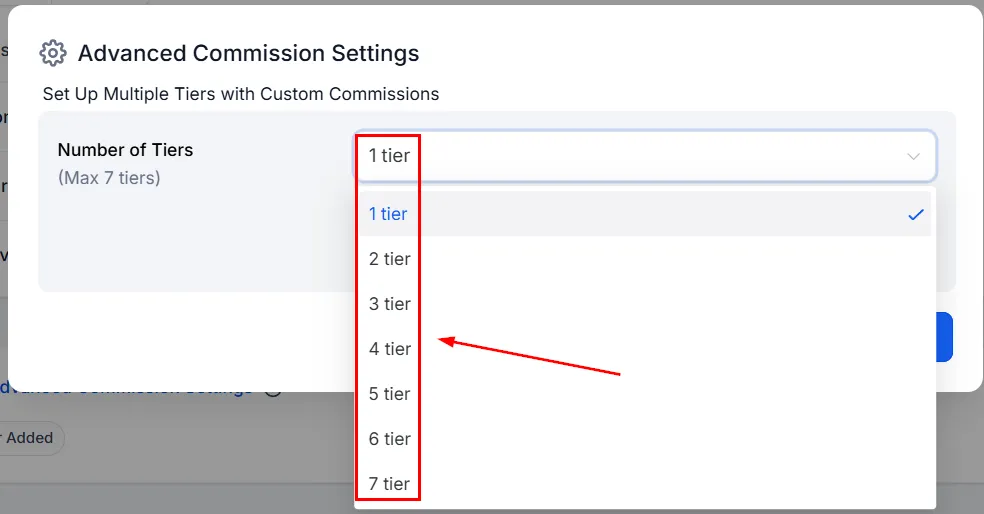Select the highlighted 1 tier option
This screenshot has height=514, width=984.
[x=644, y=214]
